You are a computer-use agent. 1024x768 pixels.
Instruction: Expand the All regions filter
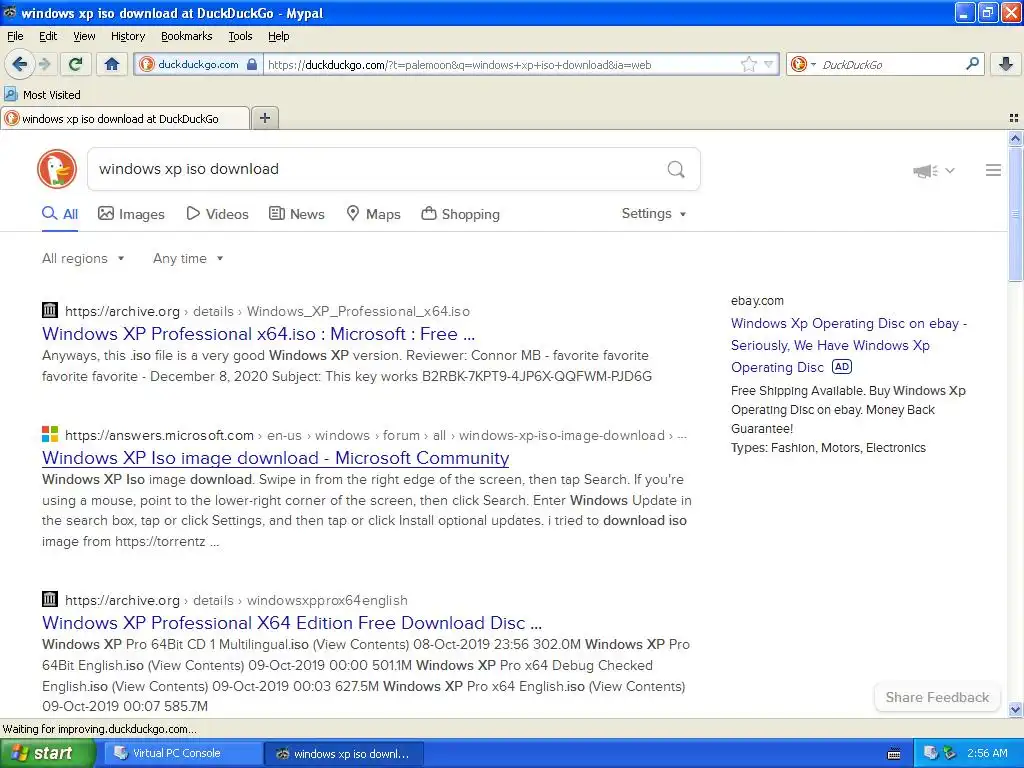83,259
